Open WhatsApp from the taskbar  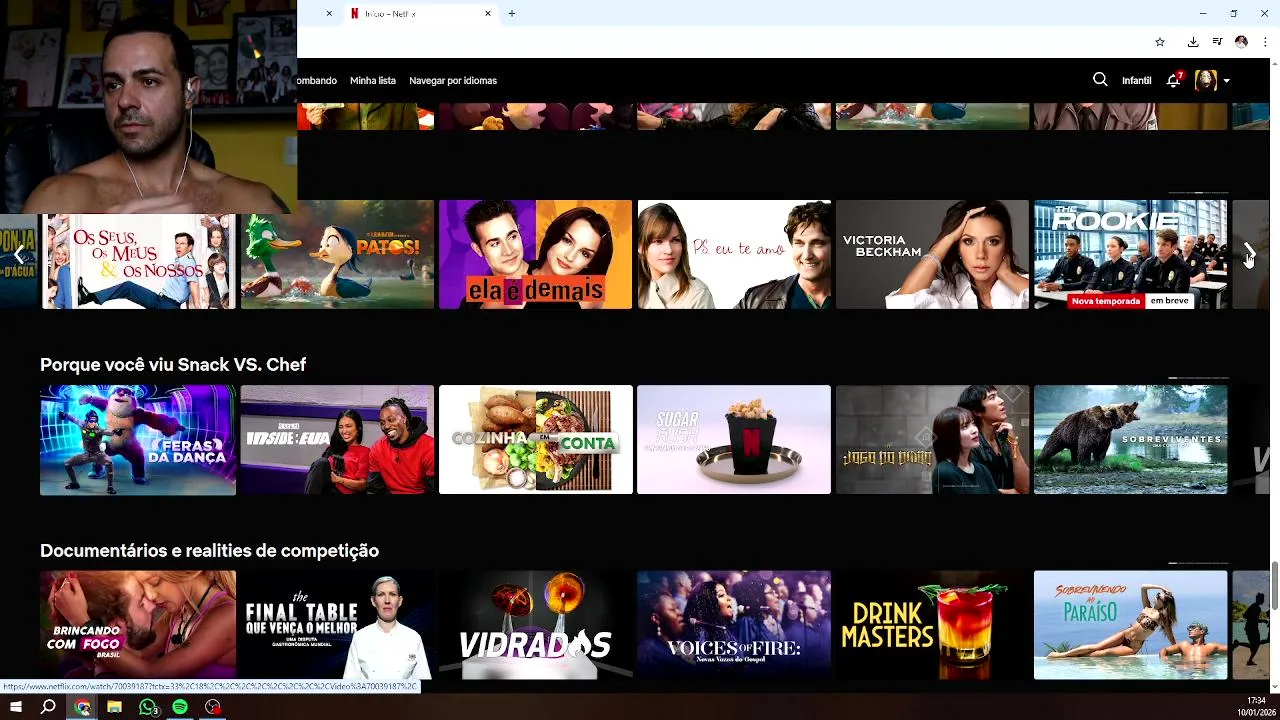click(148, 707)
